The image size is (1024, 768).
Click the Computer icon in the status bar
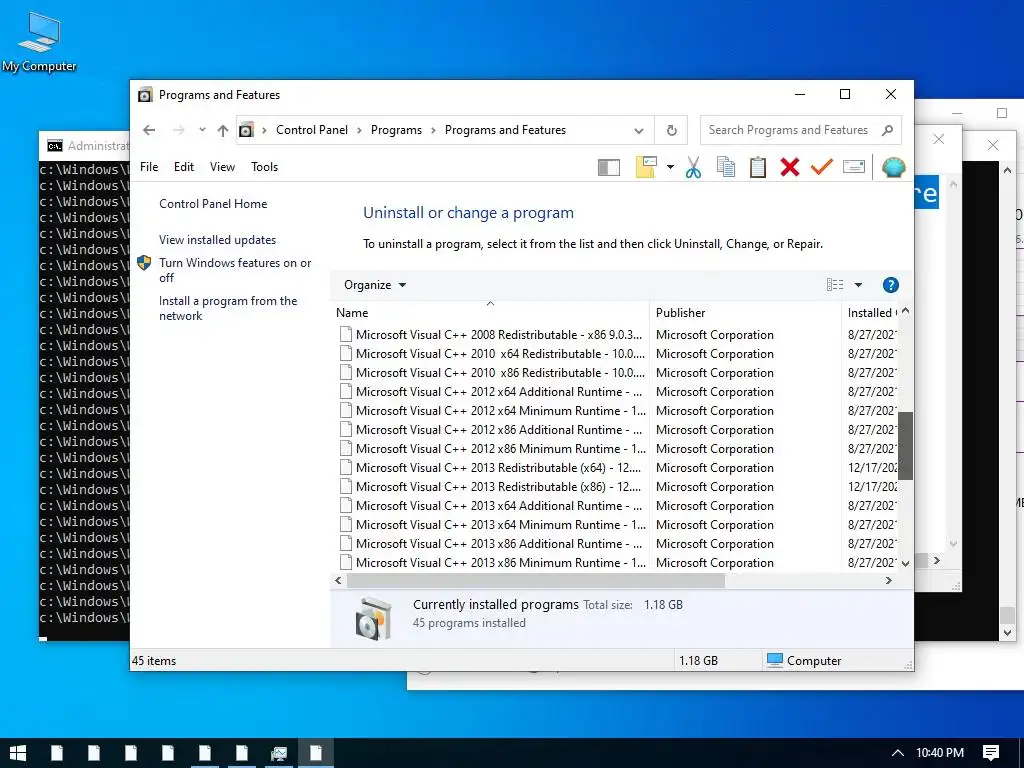[775, 660]
